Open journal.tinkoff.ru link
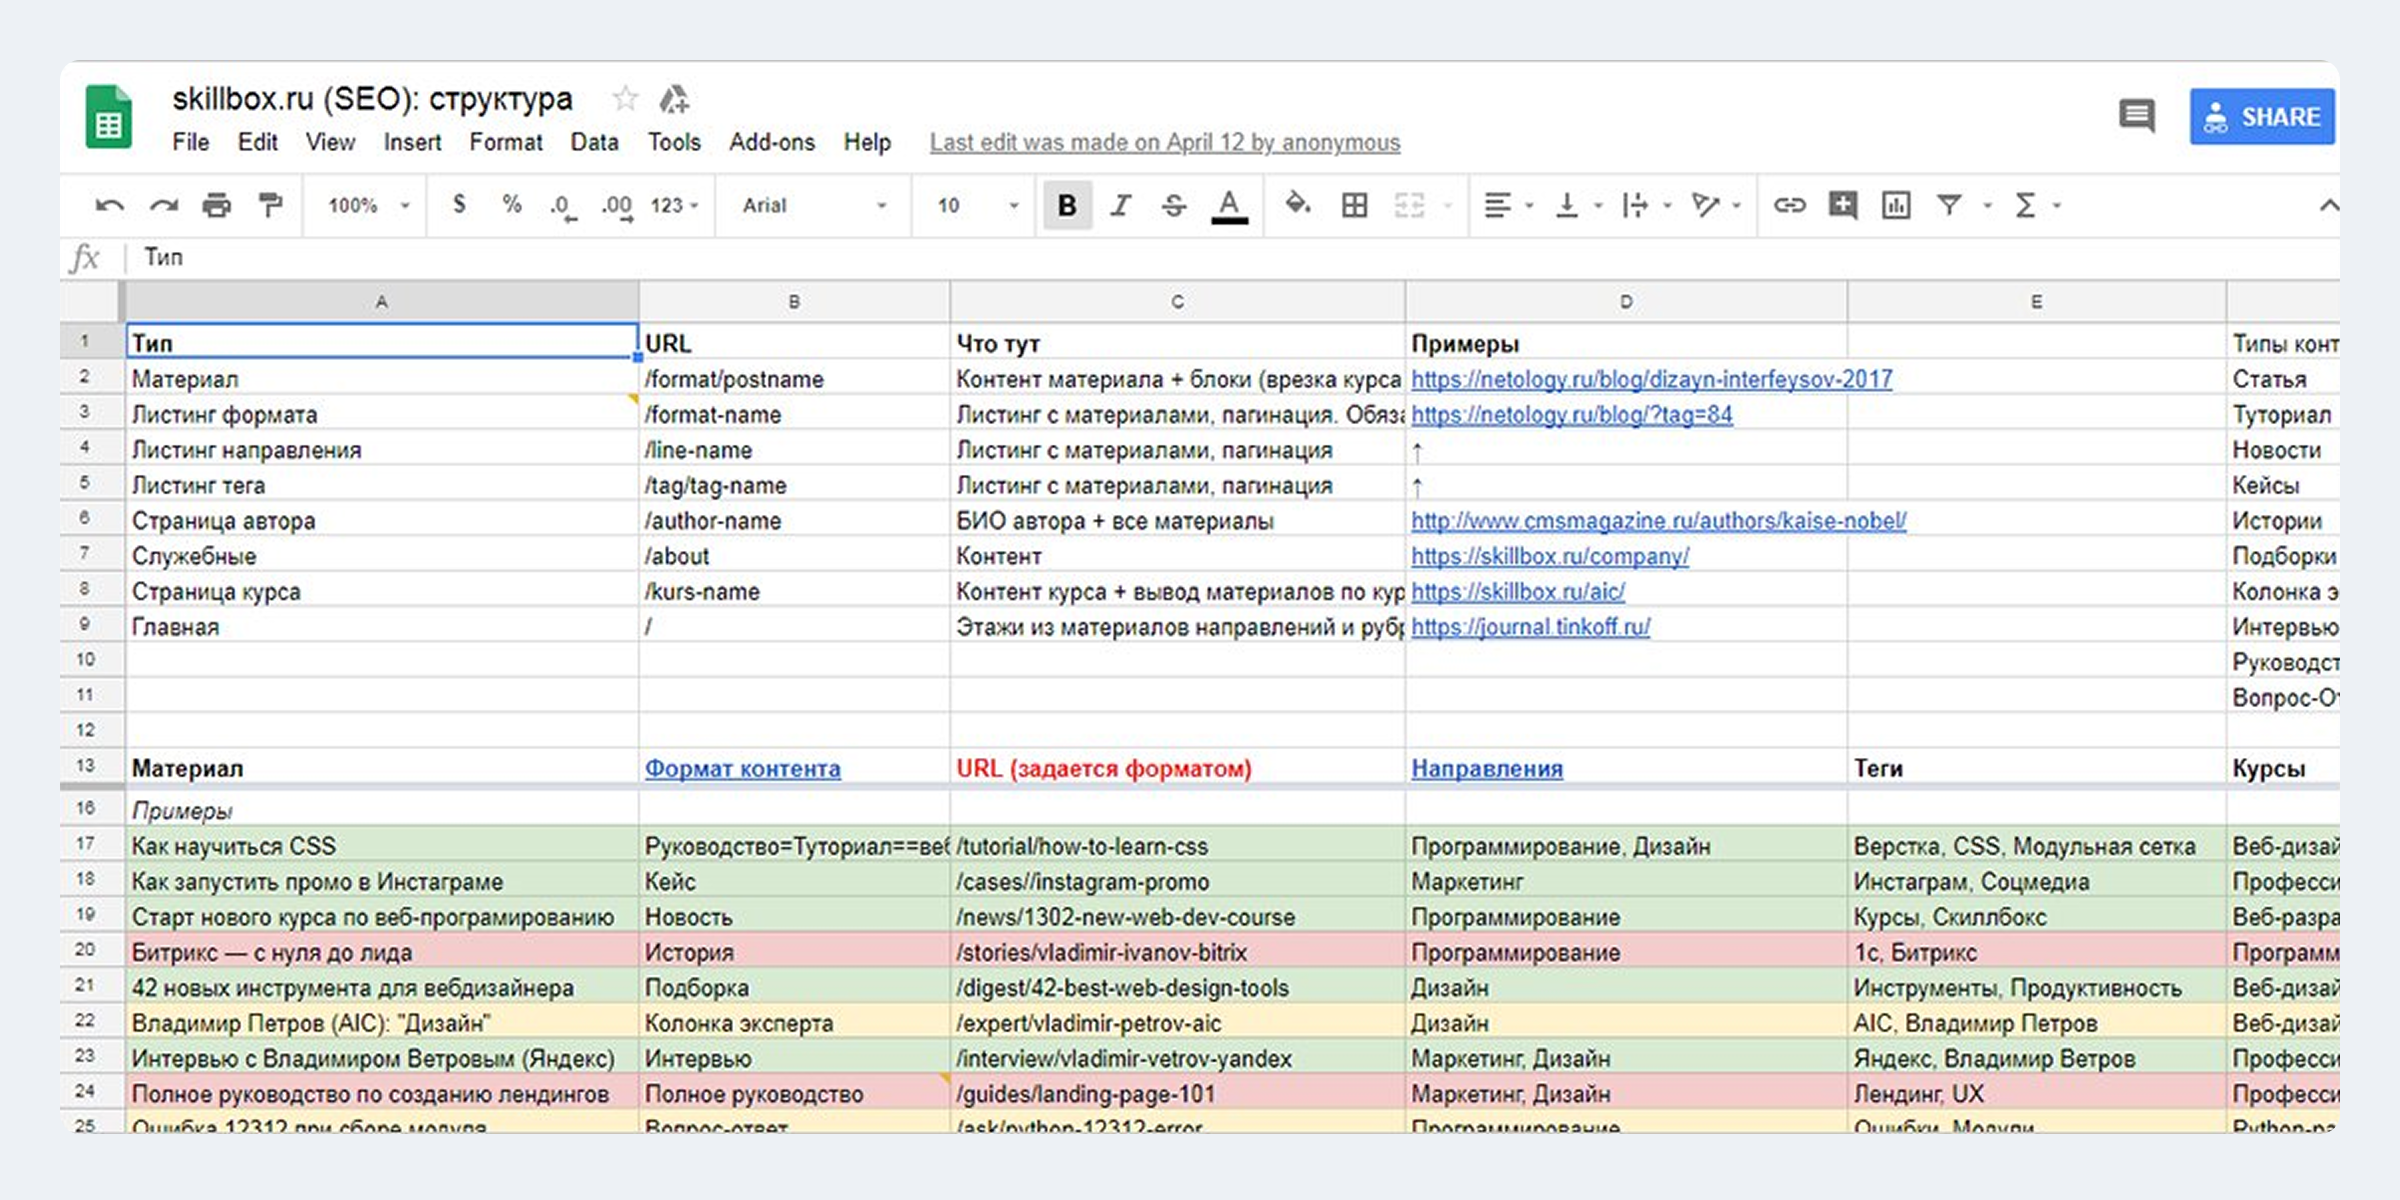2400x1200 pixels. [1531, 627]
